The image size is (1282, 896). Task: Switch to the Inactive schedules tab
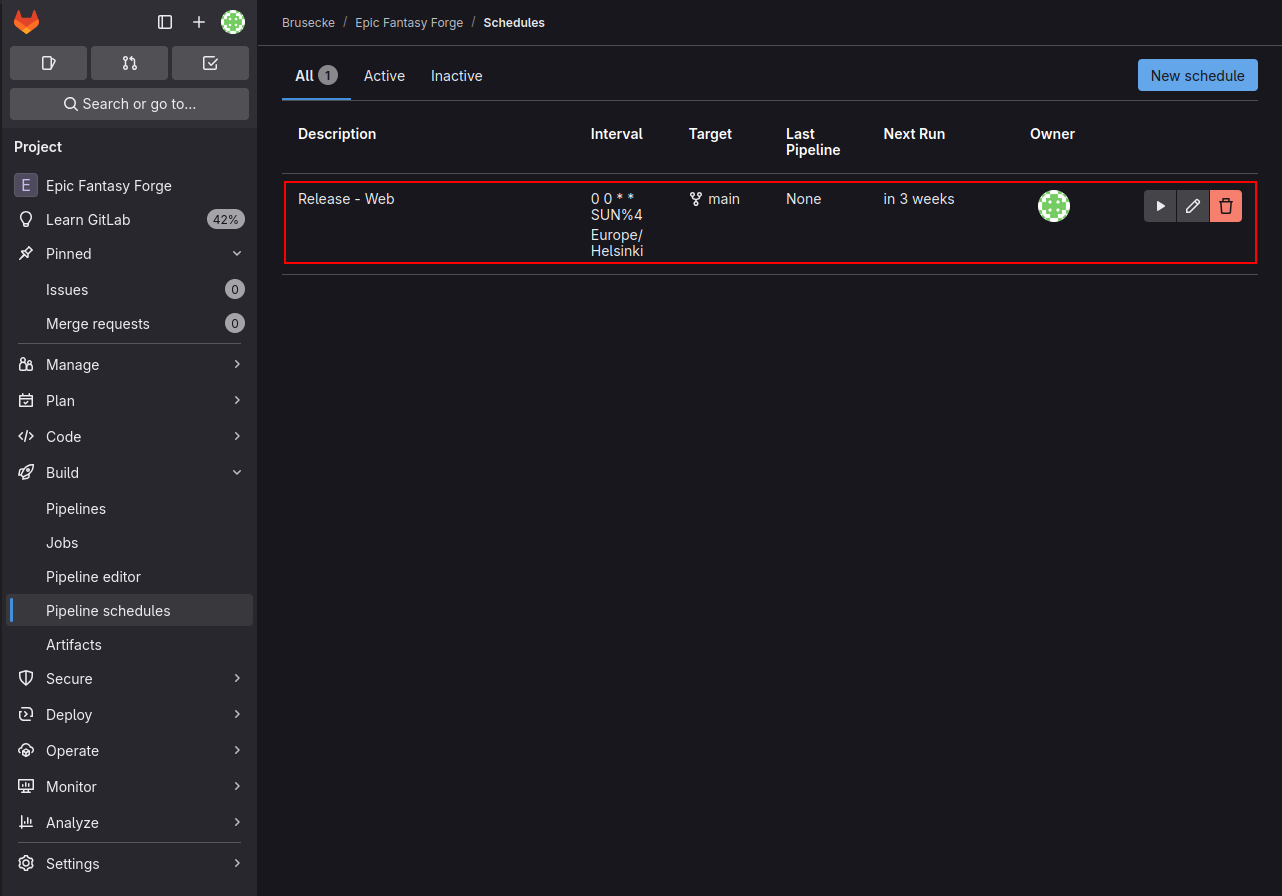tap(457, 76)
